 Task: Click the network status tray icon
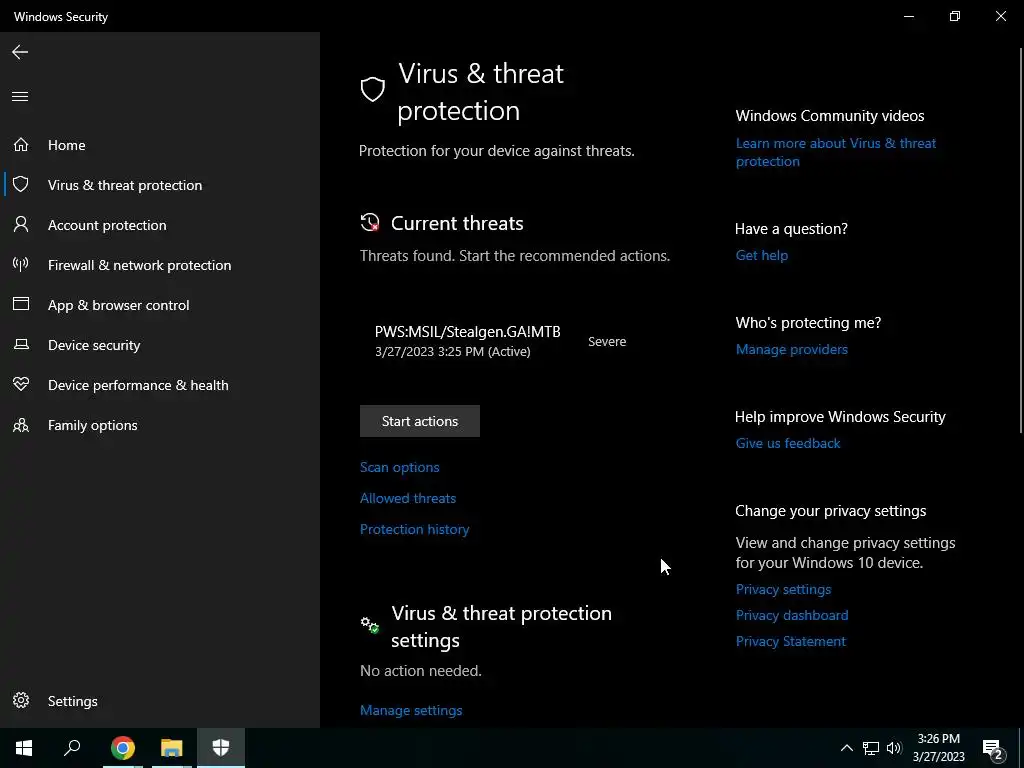coord(871,748)
